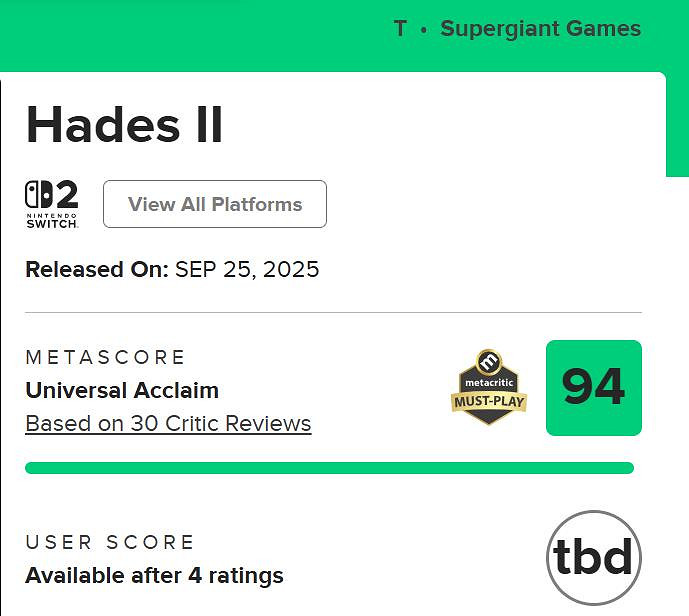Click the Available after 4 ratings text
Viewport: 689px width, 616px height.
[x=154, y=576]
